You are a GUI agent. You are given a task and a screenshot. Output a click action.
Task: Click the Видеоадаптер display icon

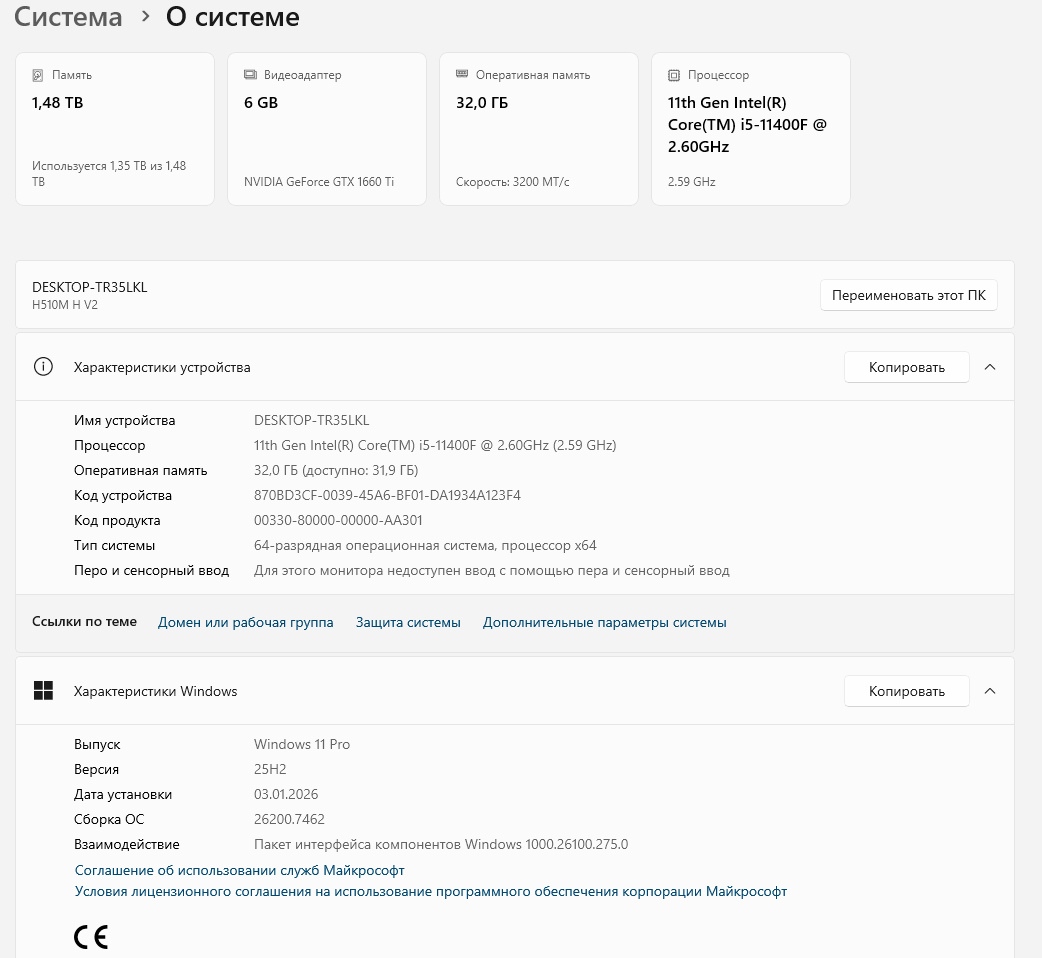point(250,75)
